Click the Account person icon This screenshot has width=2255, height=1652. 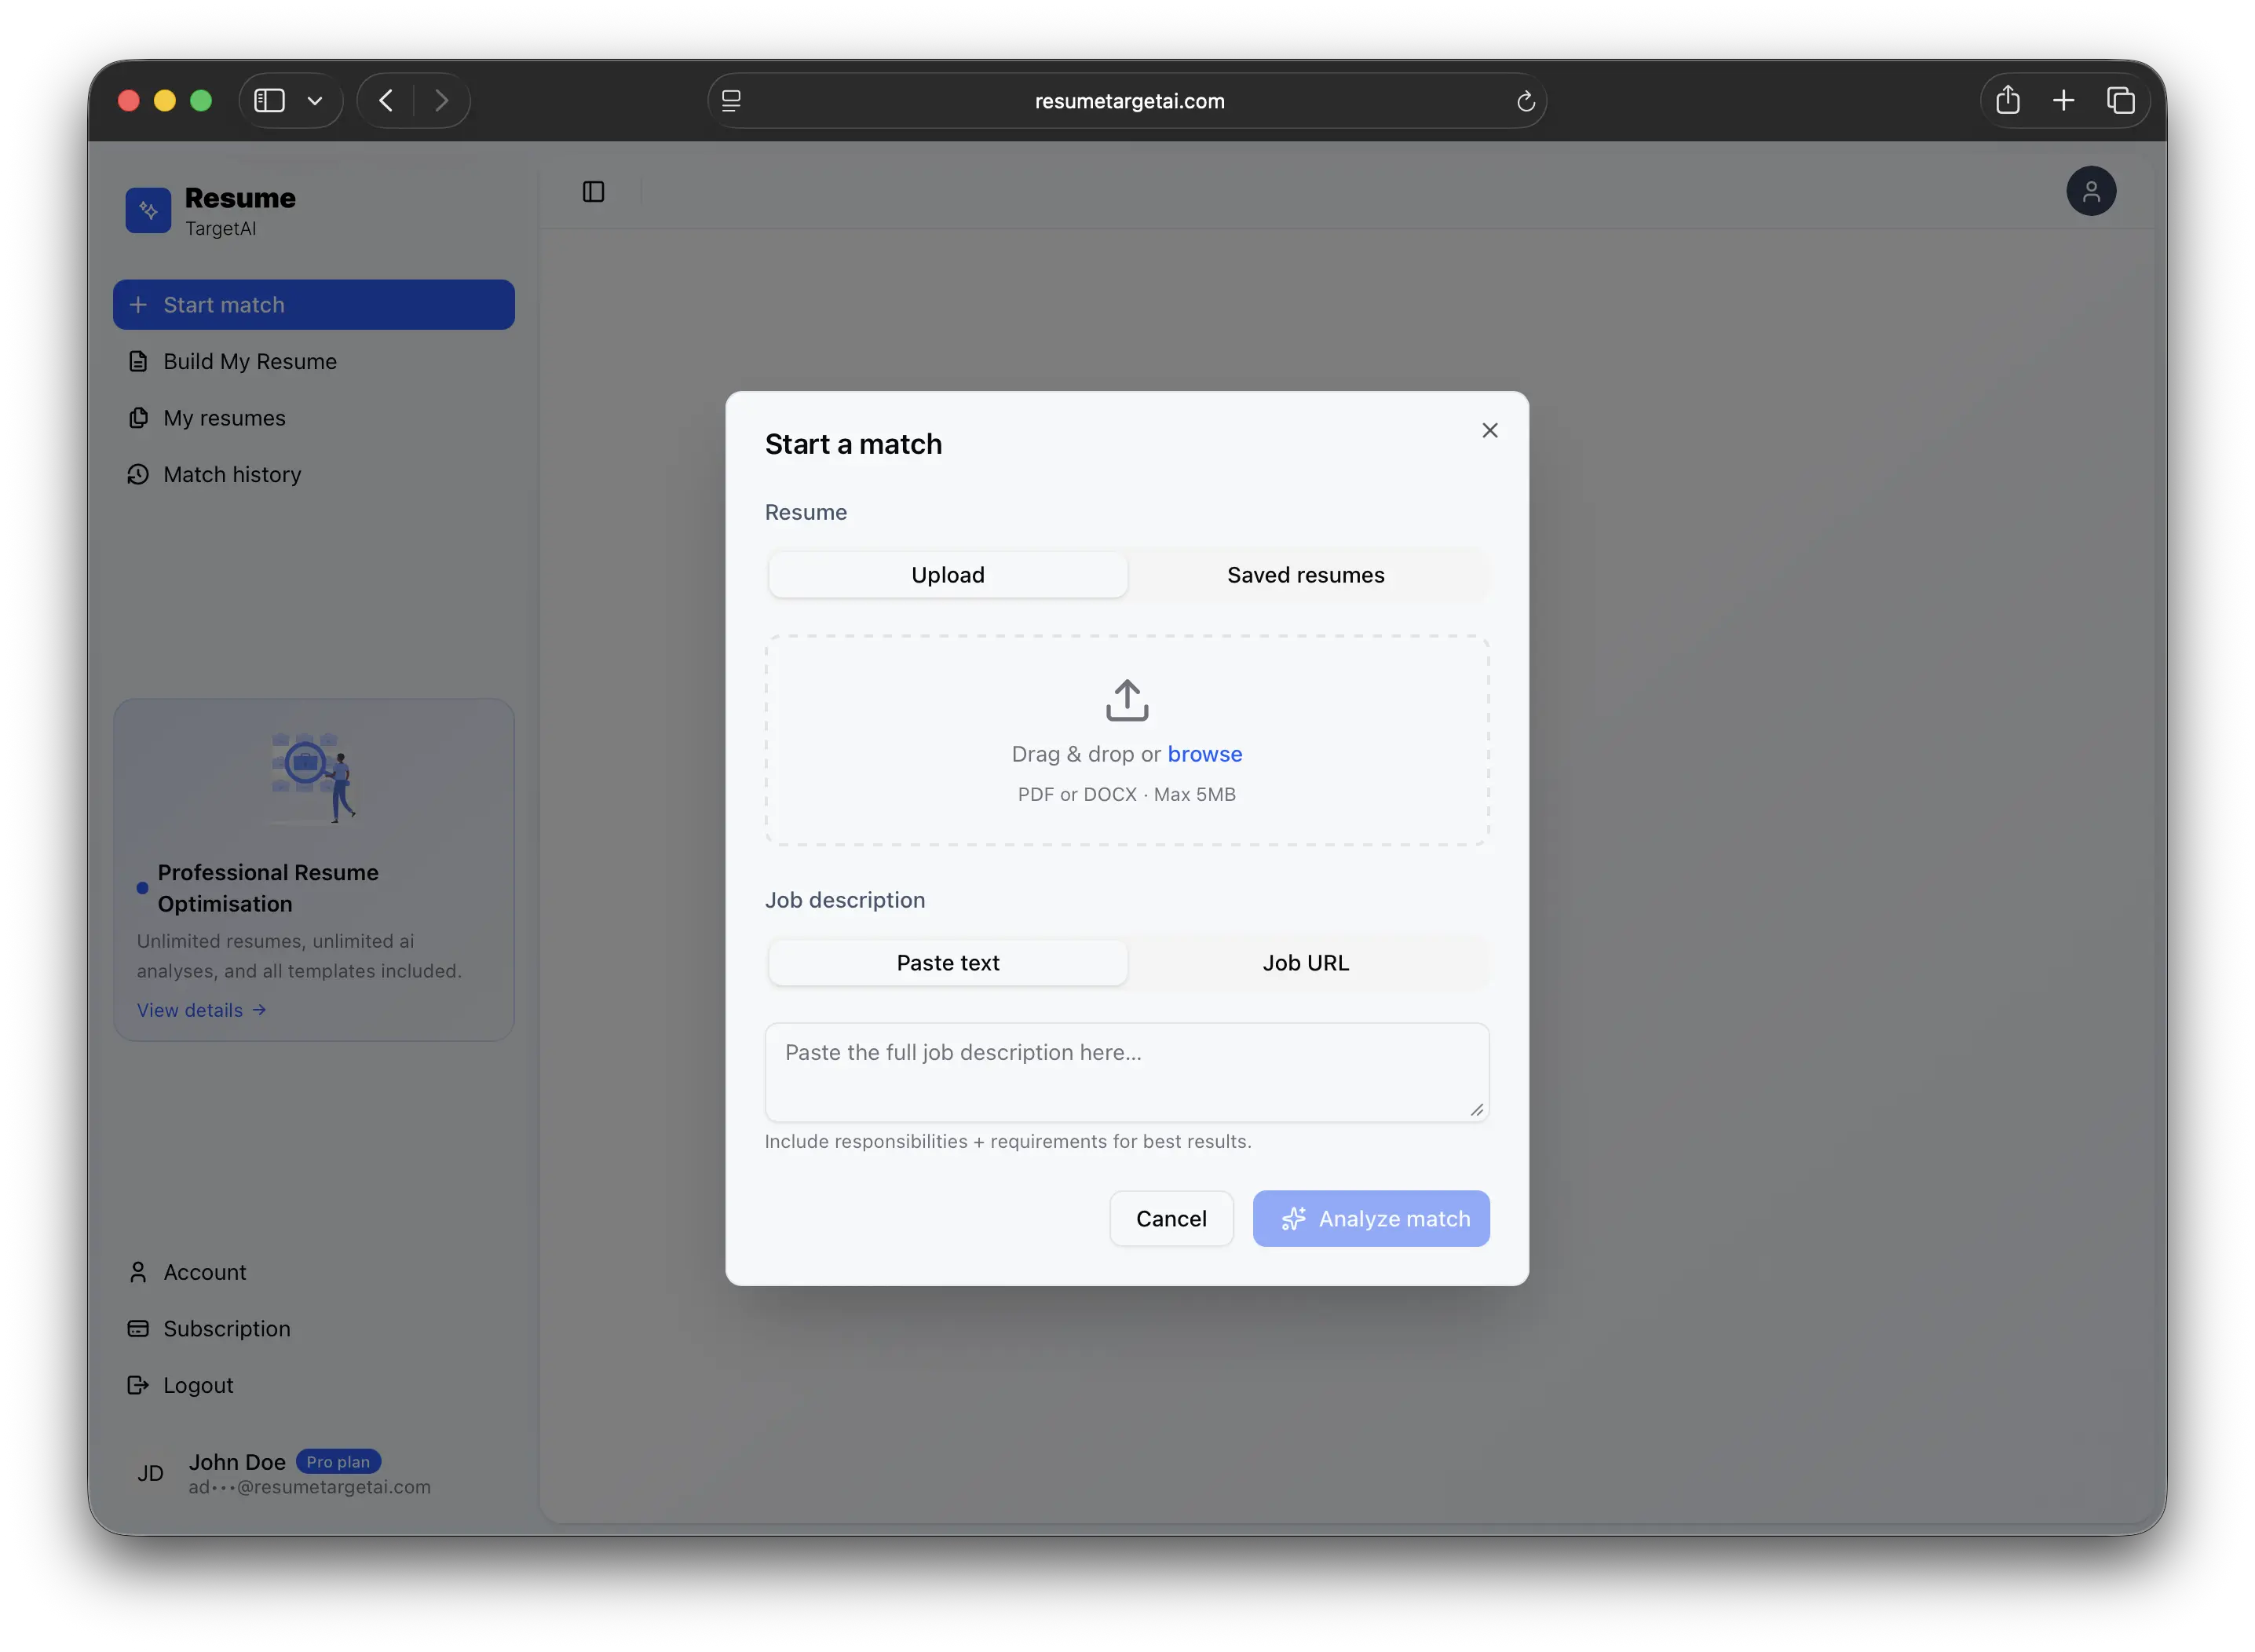(138, 1272)
